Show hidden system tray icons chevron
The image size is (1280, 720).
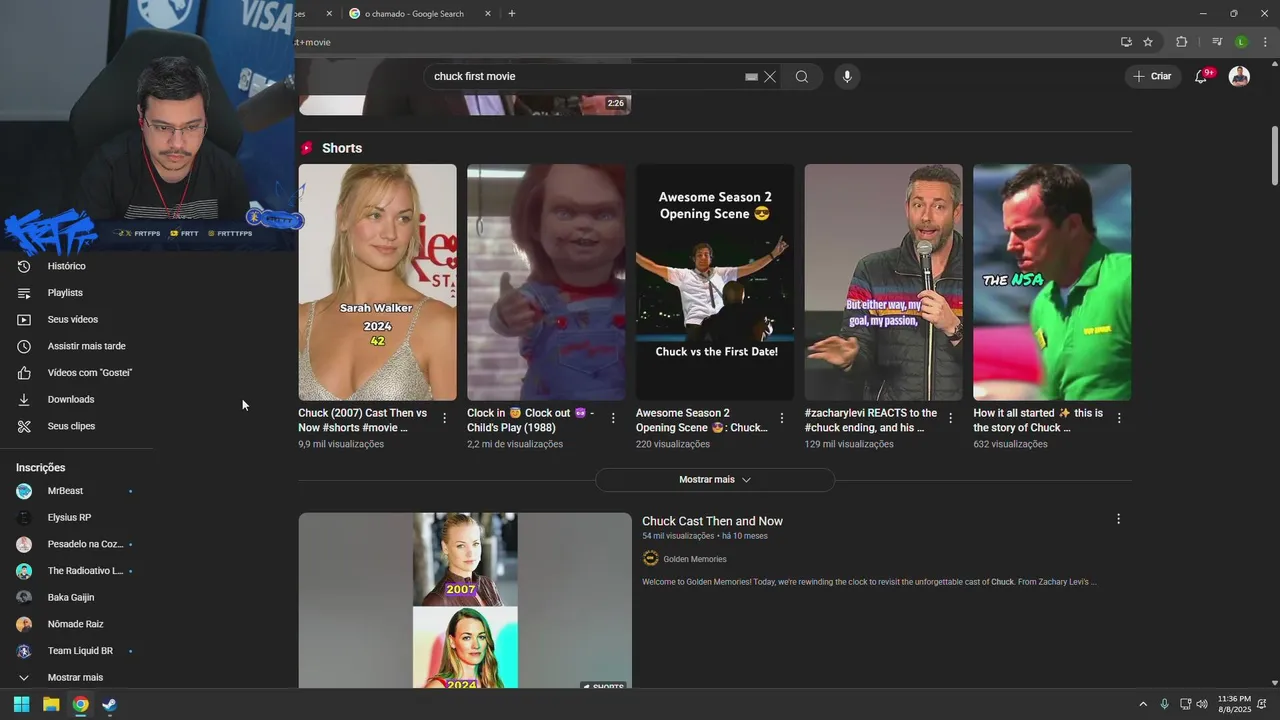[x=1142, y=704]
